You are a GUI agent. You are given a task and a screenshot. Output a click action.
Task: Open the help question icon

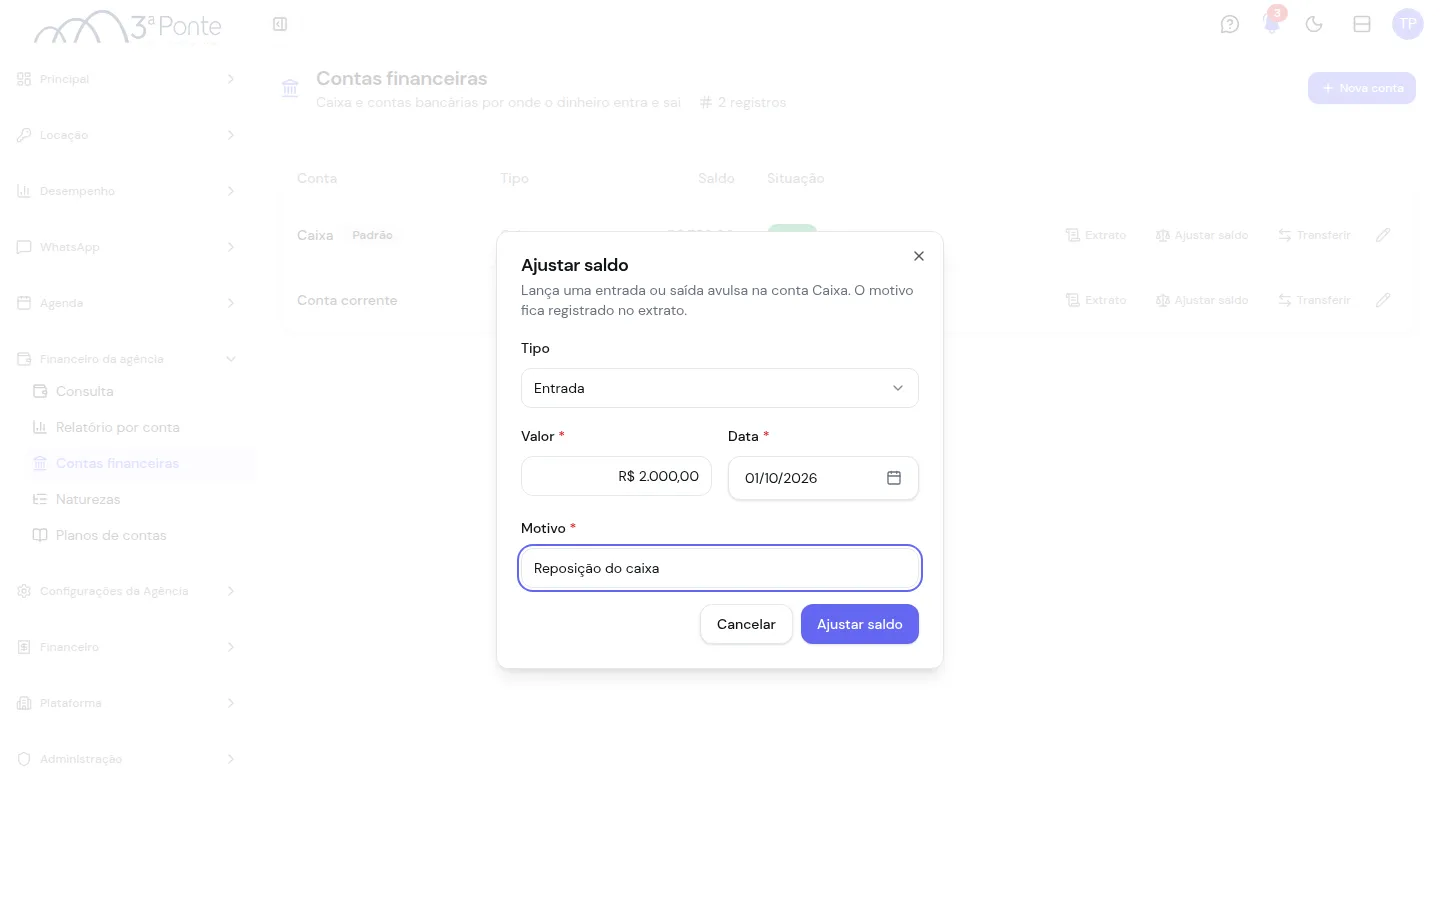click(x=1230, y=24)
